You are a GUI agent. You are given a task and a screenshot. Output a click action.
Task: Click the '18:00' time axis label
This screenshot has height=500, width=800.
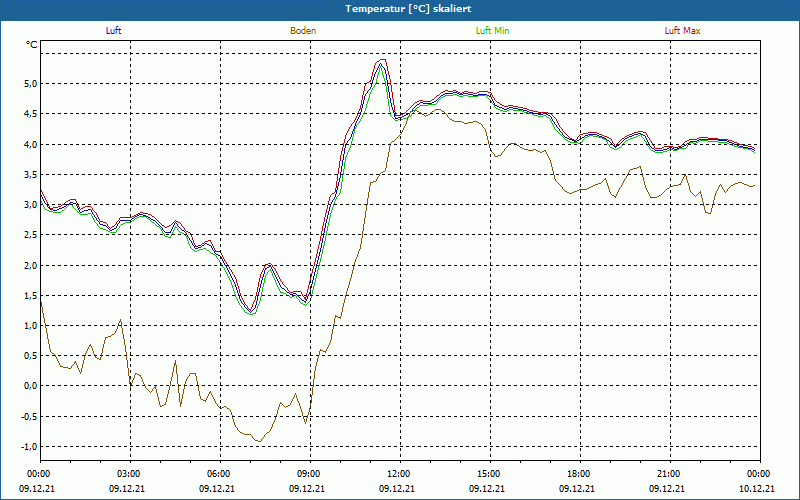tap(580, 474)
